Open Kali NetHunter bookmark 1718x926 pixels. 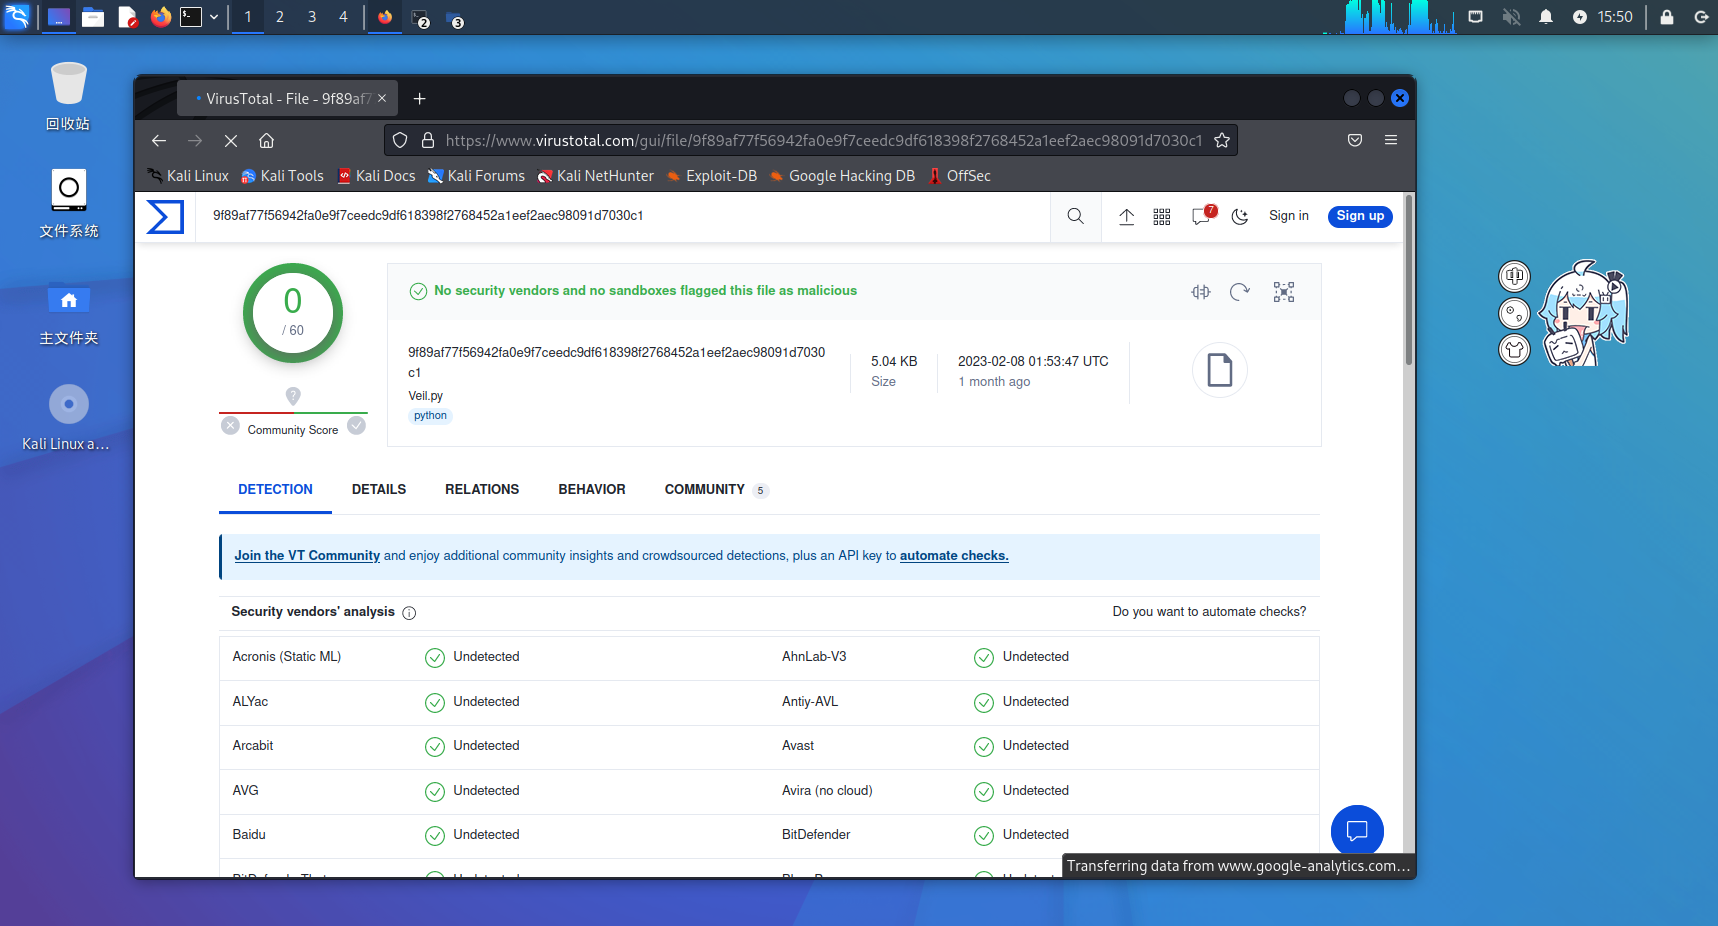coord(595,176)
